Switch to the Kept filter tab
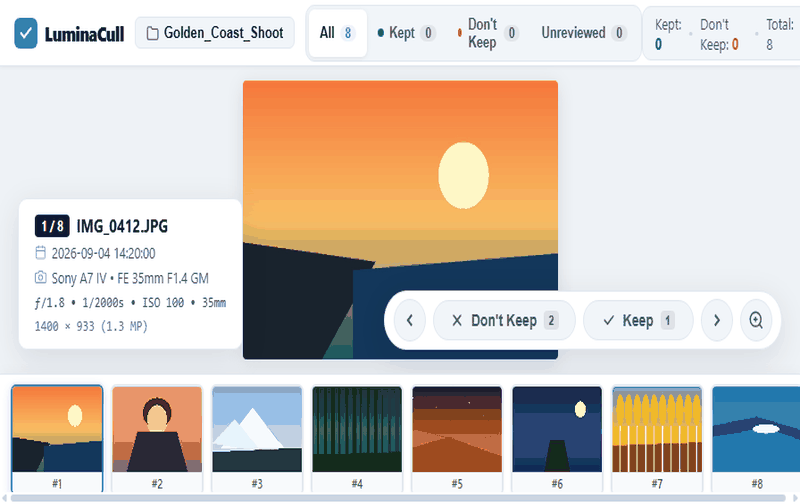This screenshot has width=800, height=504. pyautogui.click(x=406, y=33)
